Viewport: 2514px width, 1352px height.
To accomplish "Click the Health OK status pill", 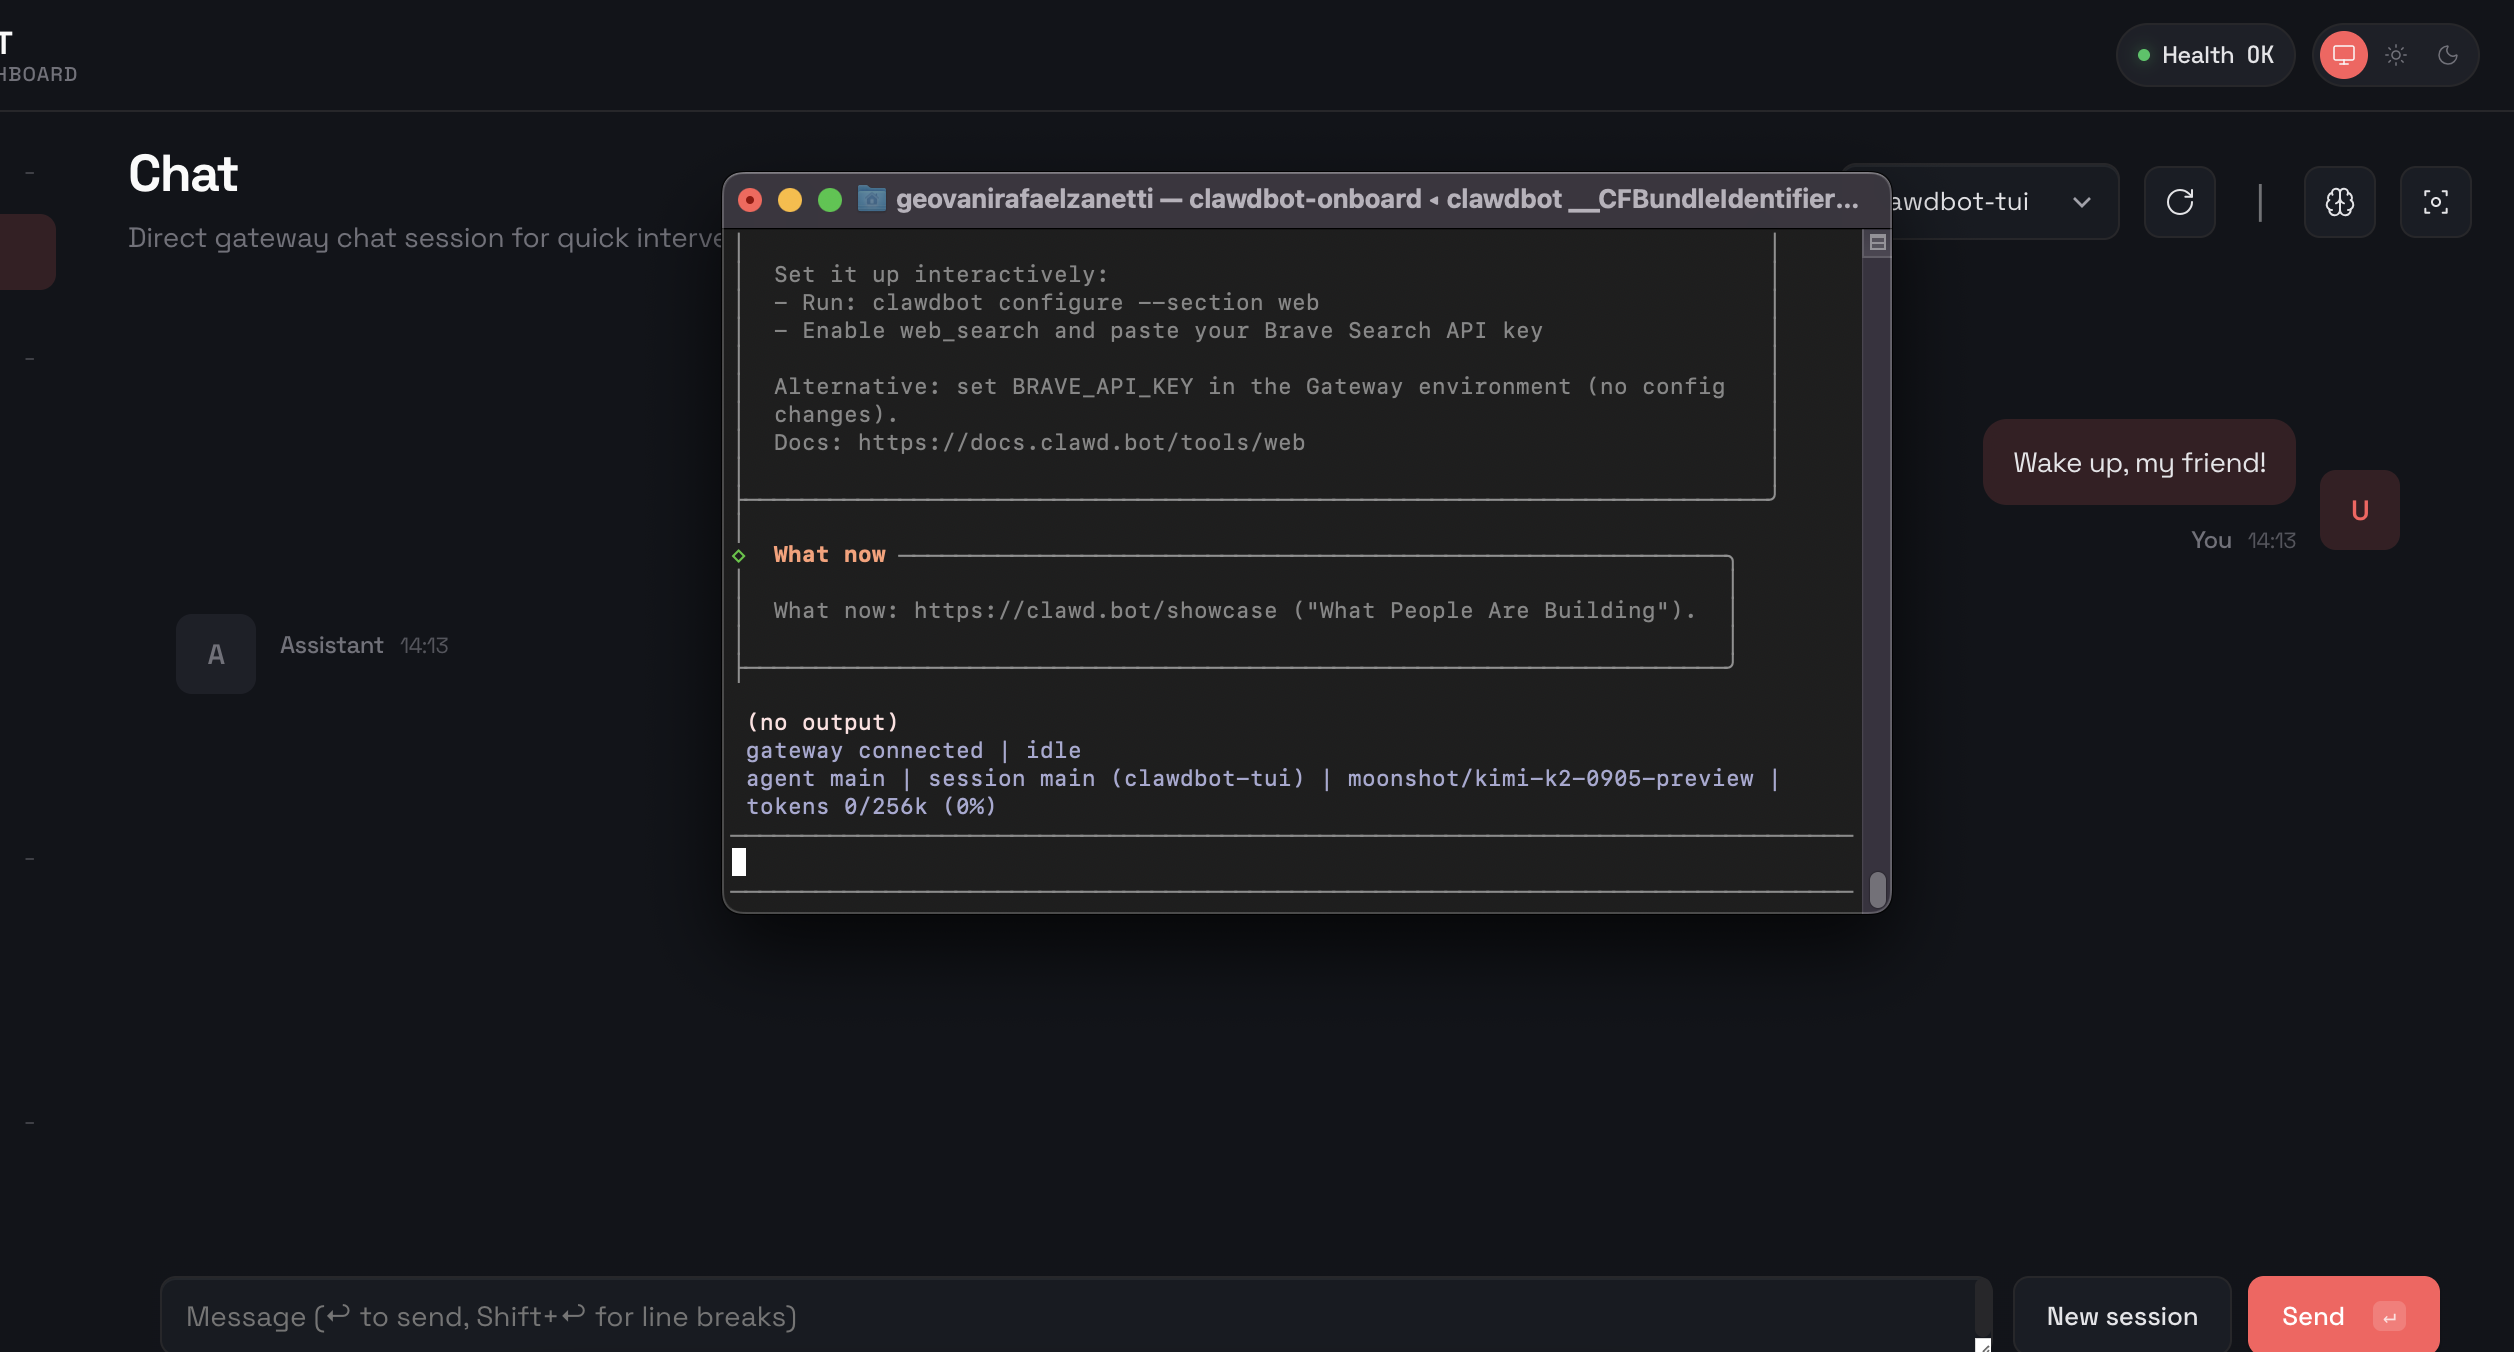I will pos(2204,55).
